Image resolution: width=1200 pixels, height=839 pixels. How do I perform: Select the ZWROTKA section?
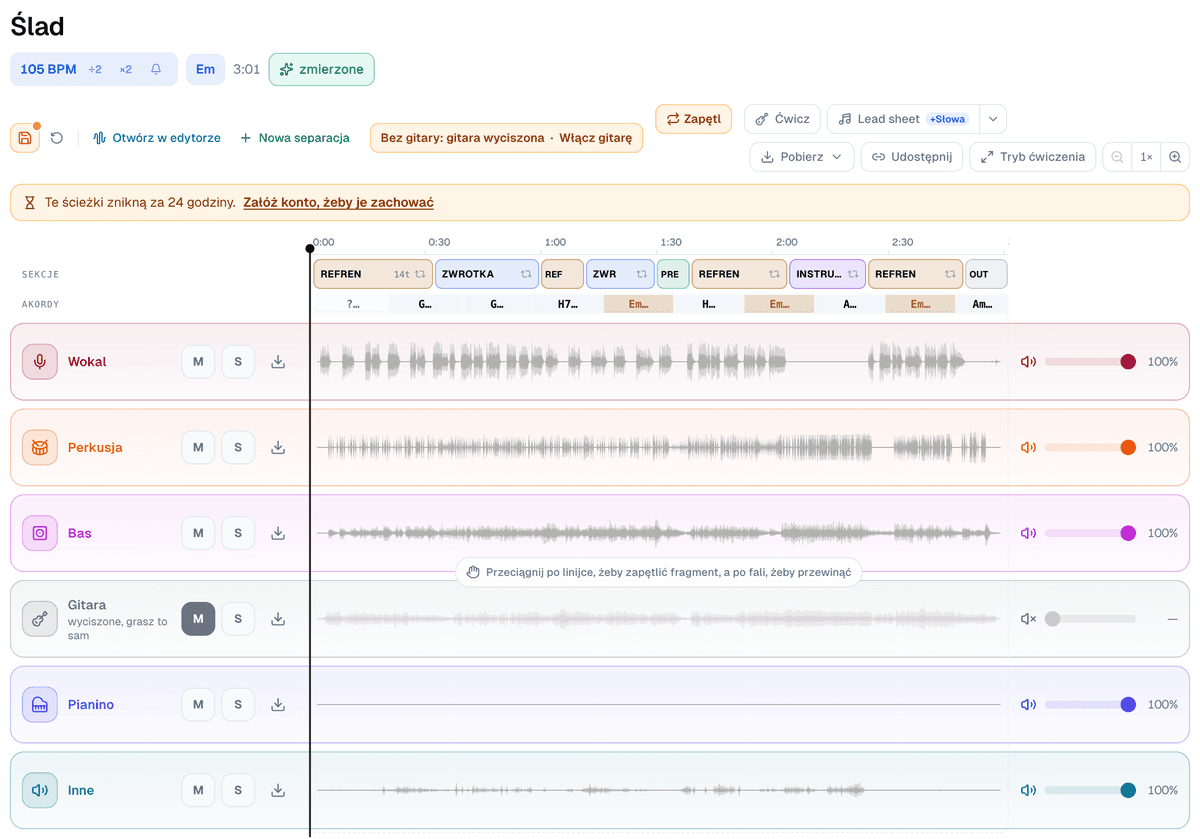487,274
